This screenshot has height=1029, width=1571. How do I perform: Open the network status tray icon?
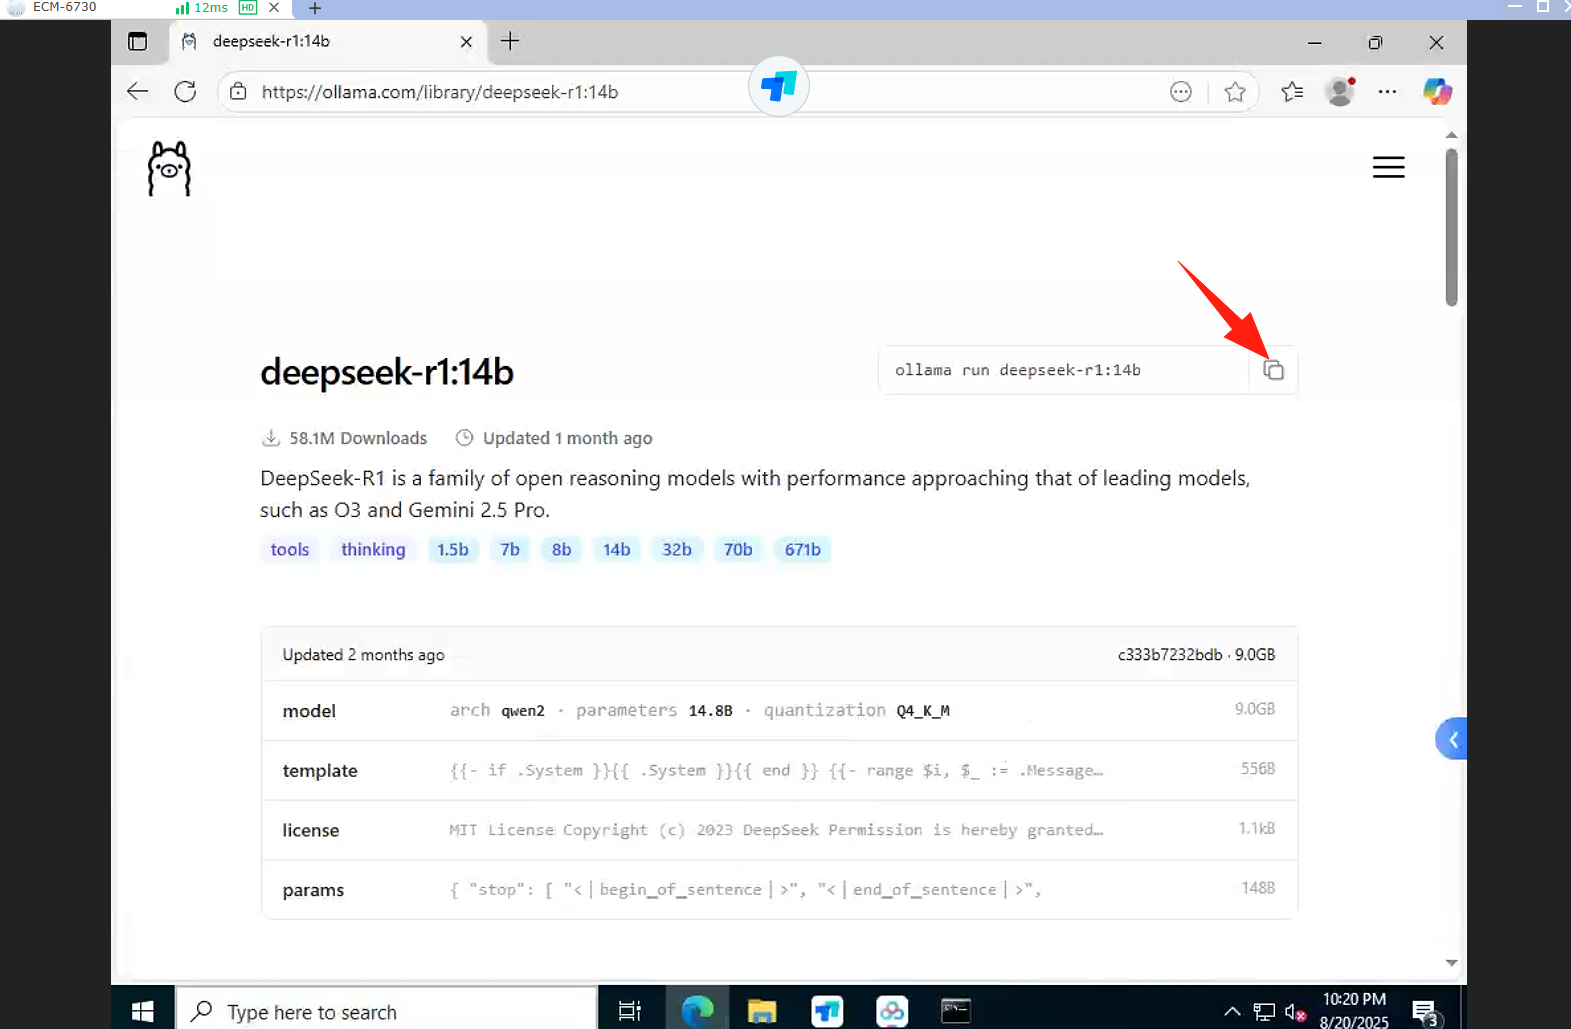1264,1012
